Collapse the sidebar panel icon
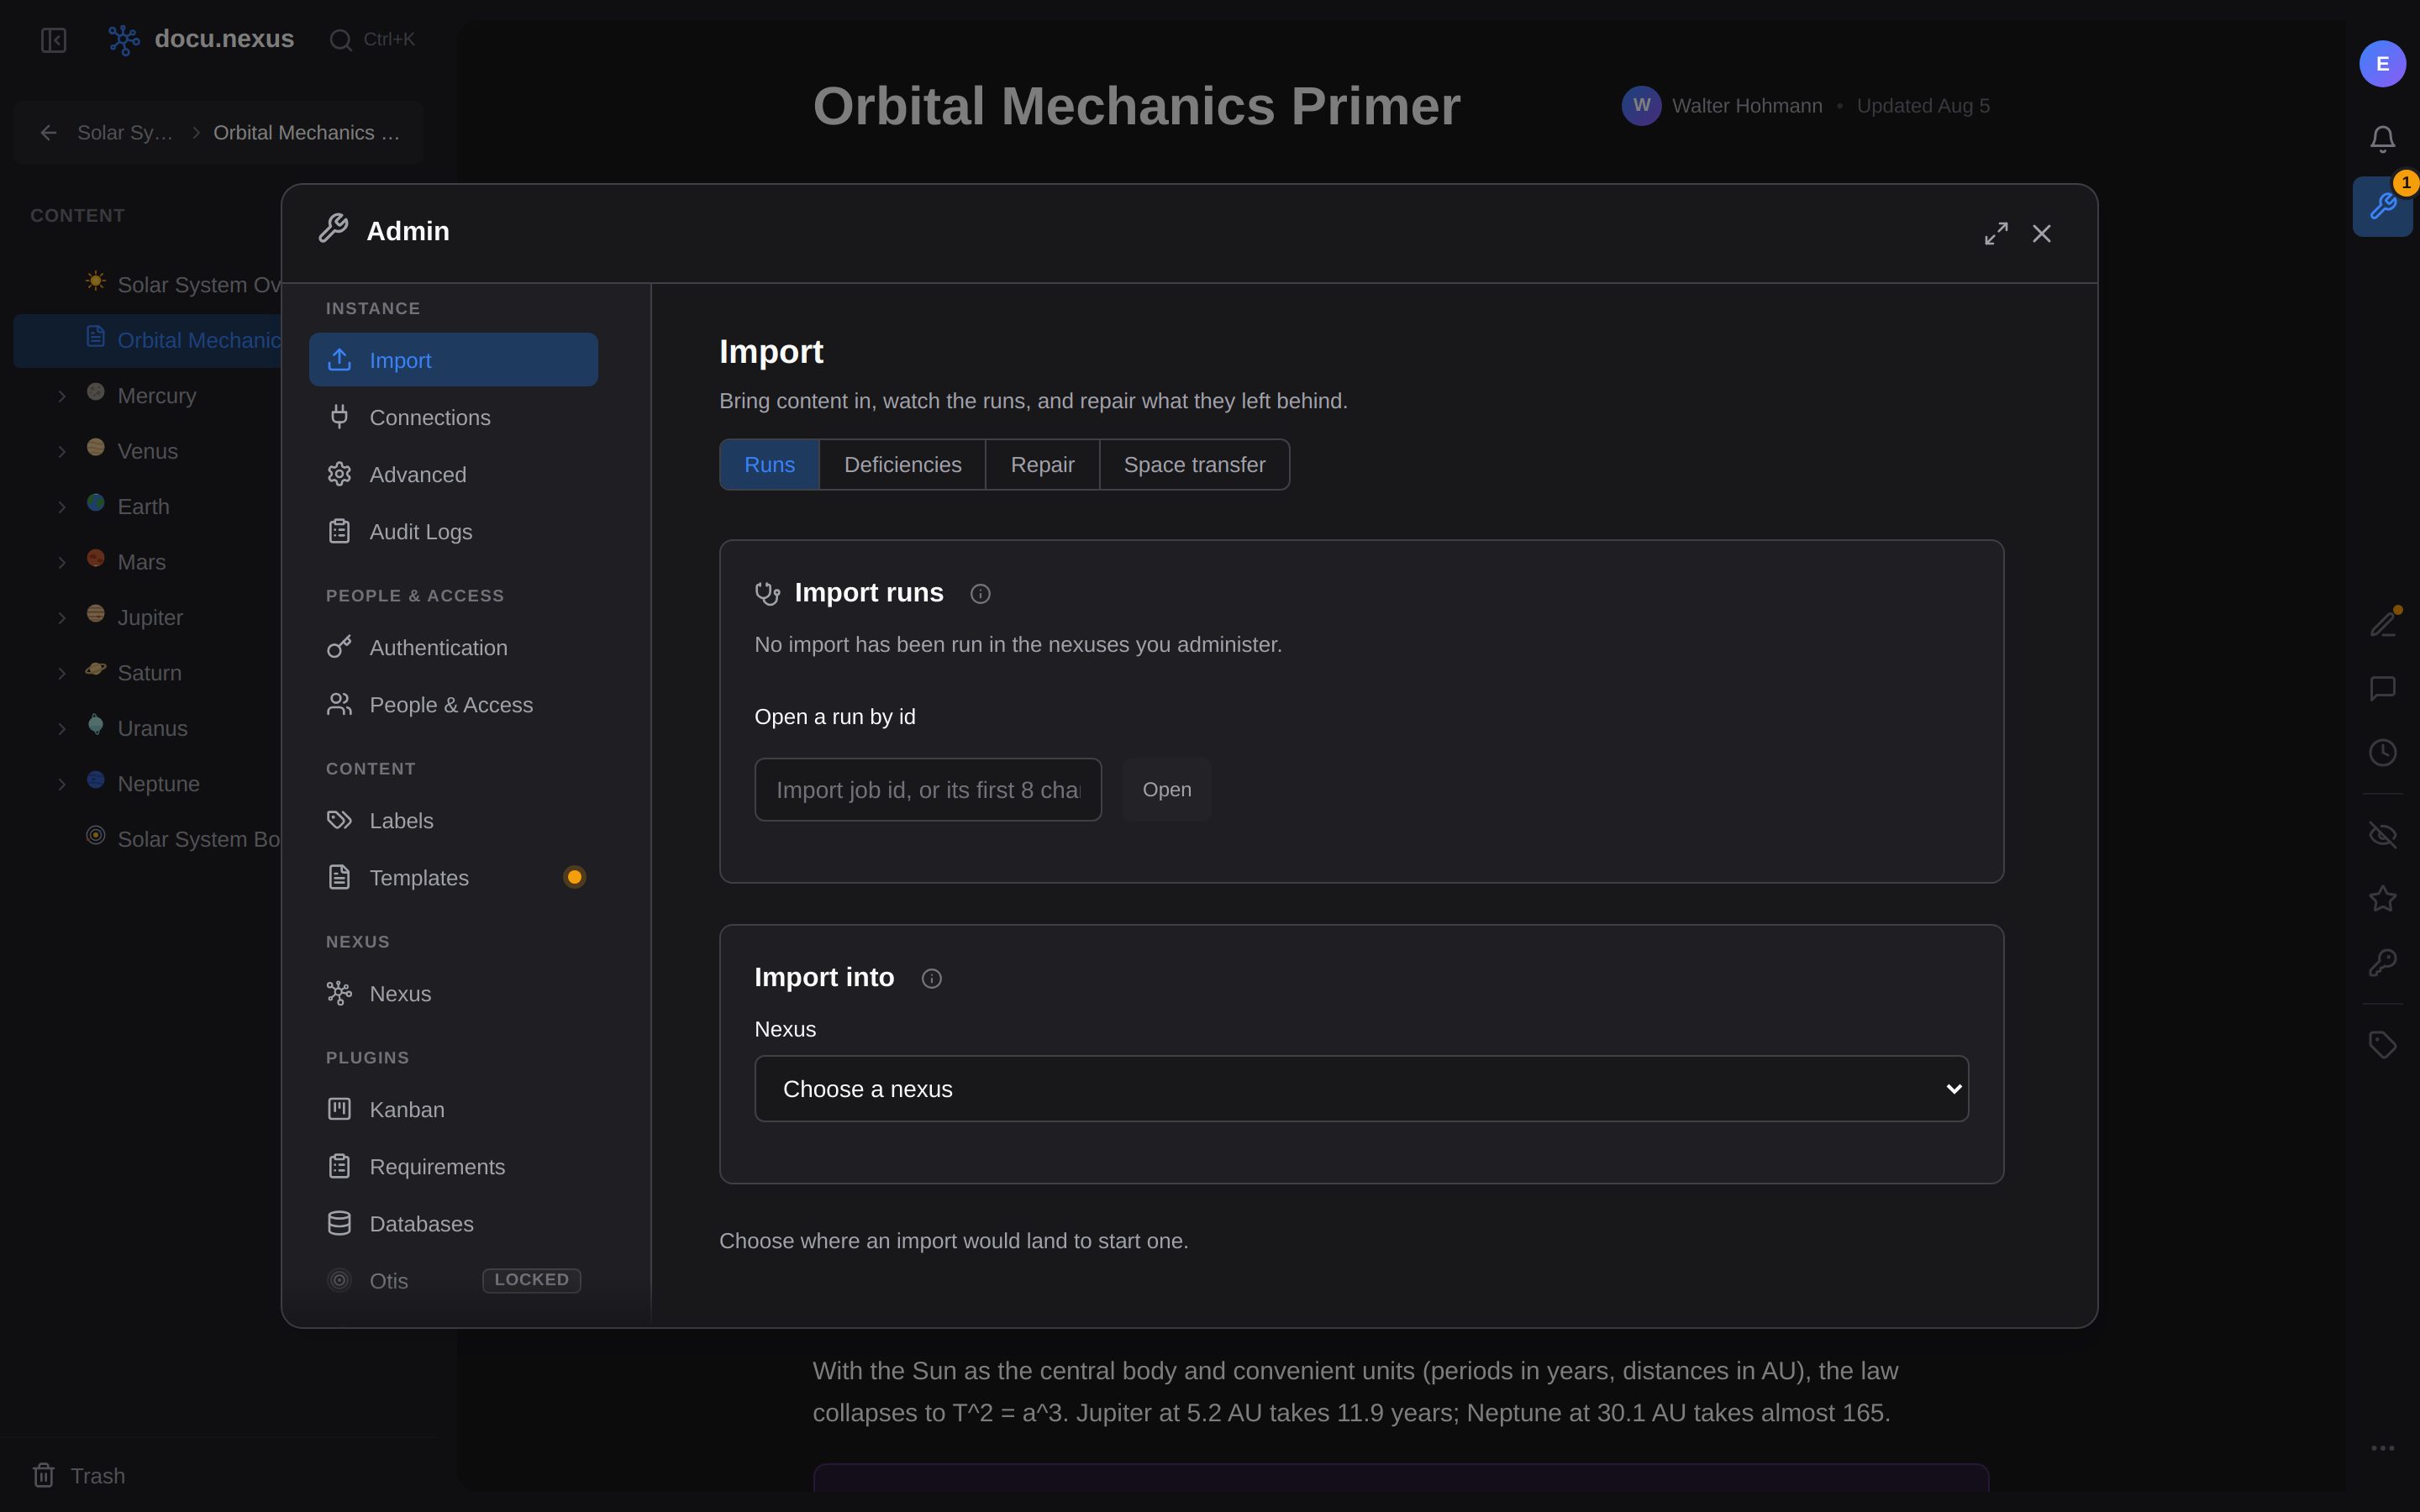This screenshot has width=2420, height=1512. pos(53,40)
